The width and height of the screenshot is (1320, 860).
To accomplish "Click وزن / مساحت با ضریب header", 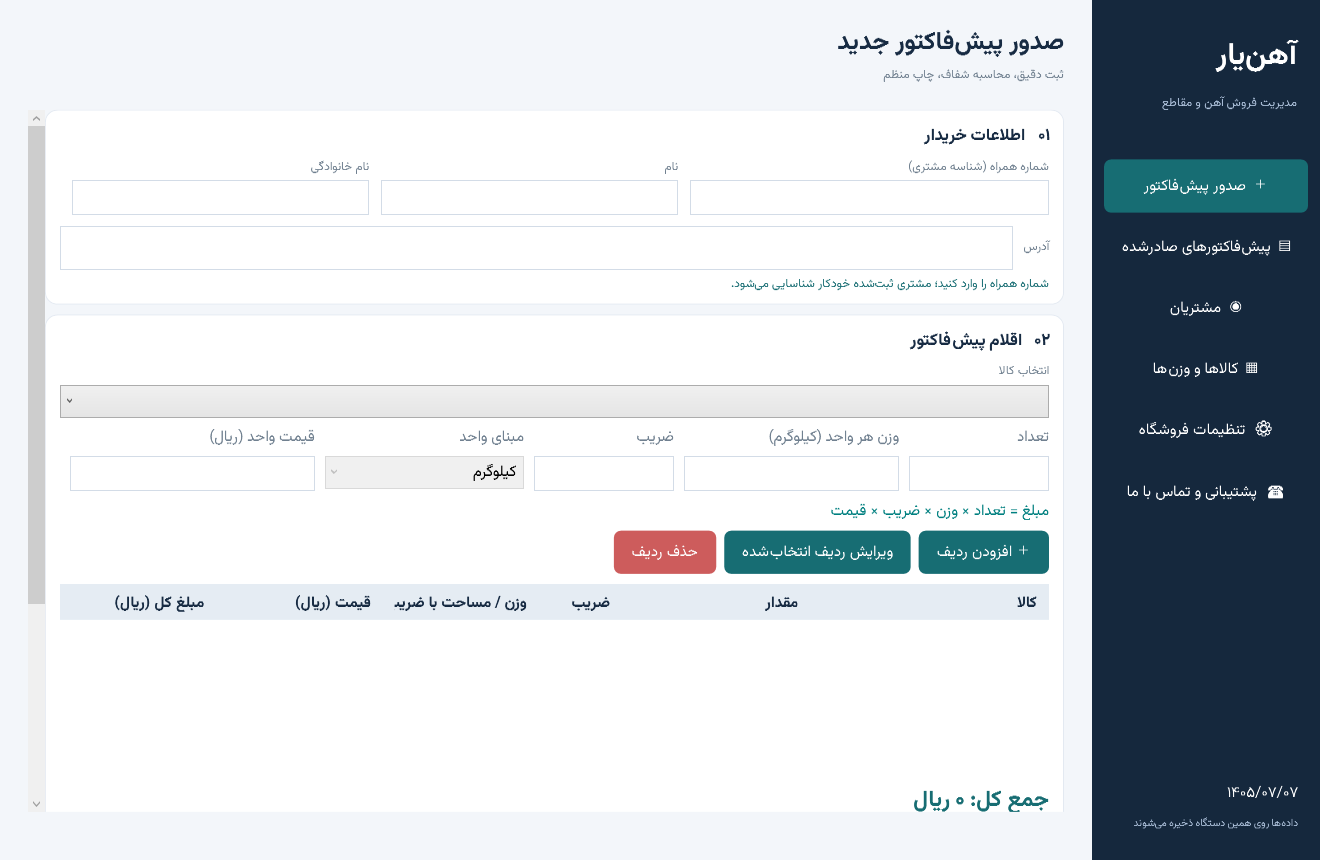I will tap(460, 602).
